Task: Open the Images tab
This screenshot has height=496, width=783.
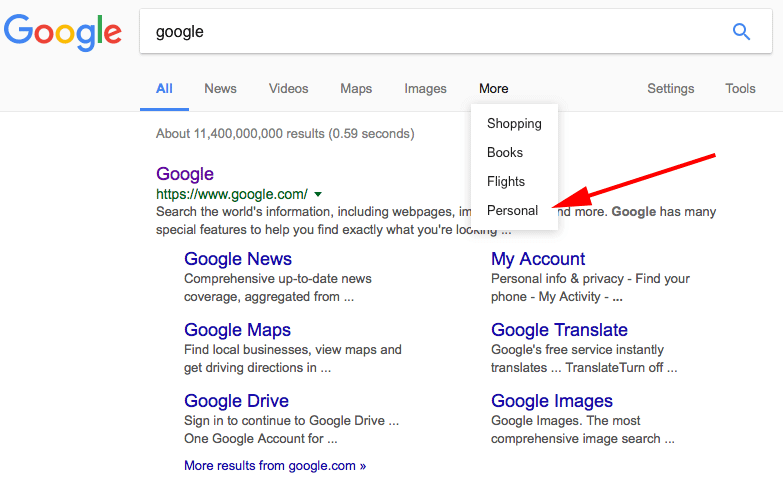Action: pos(425,89)
